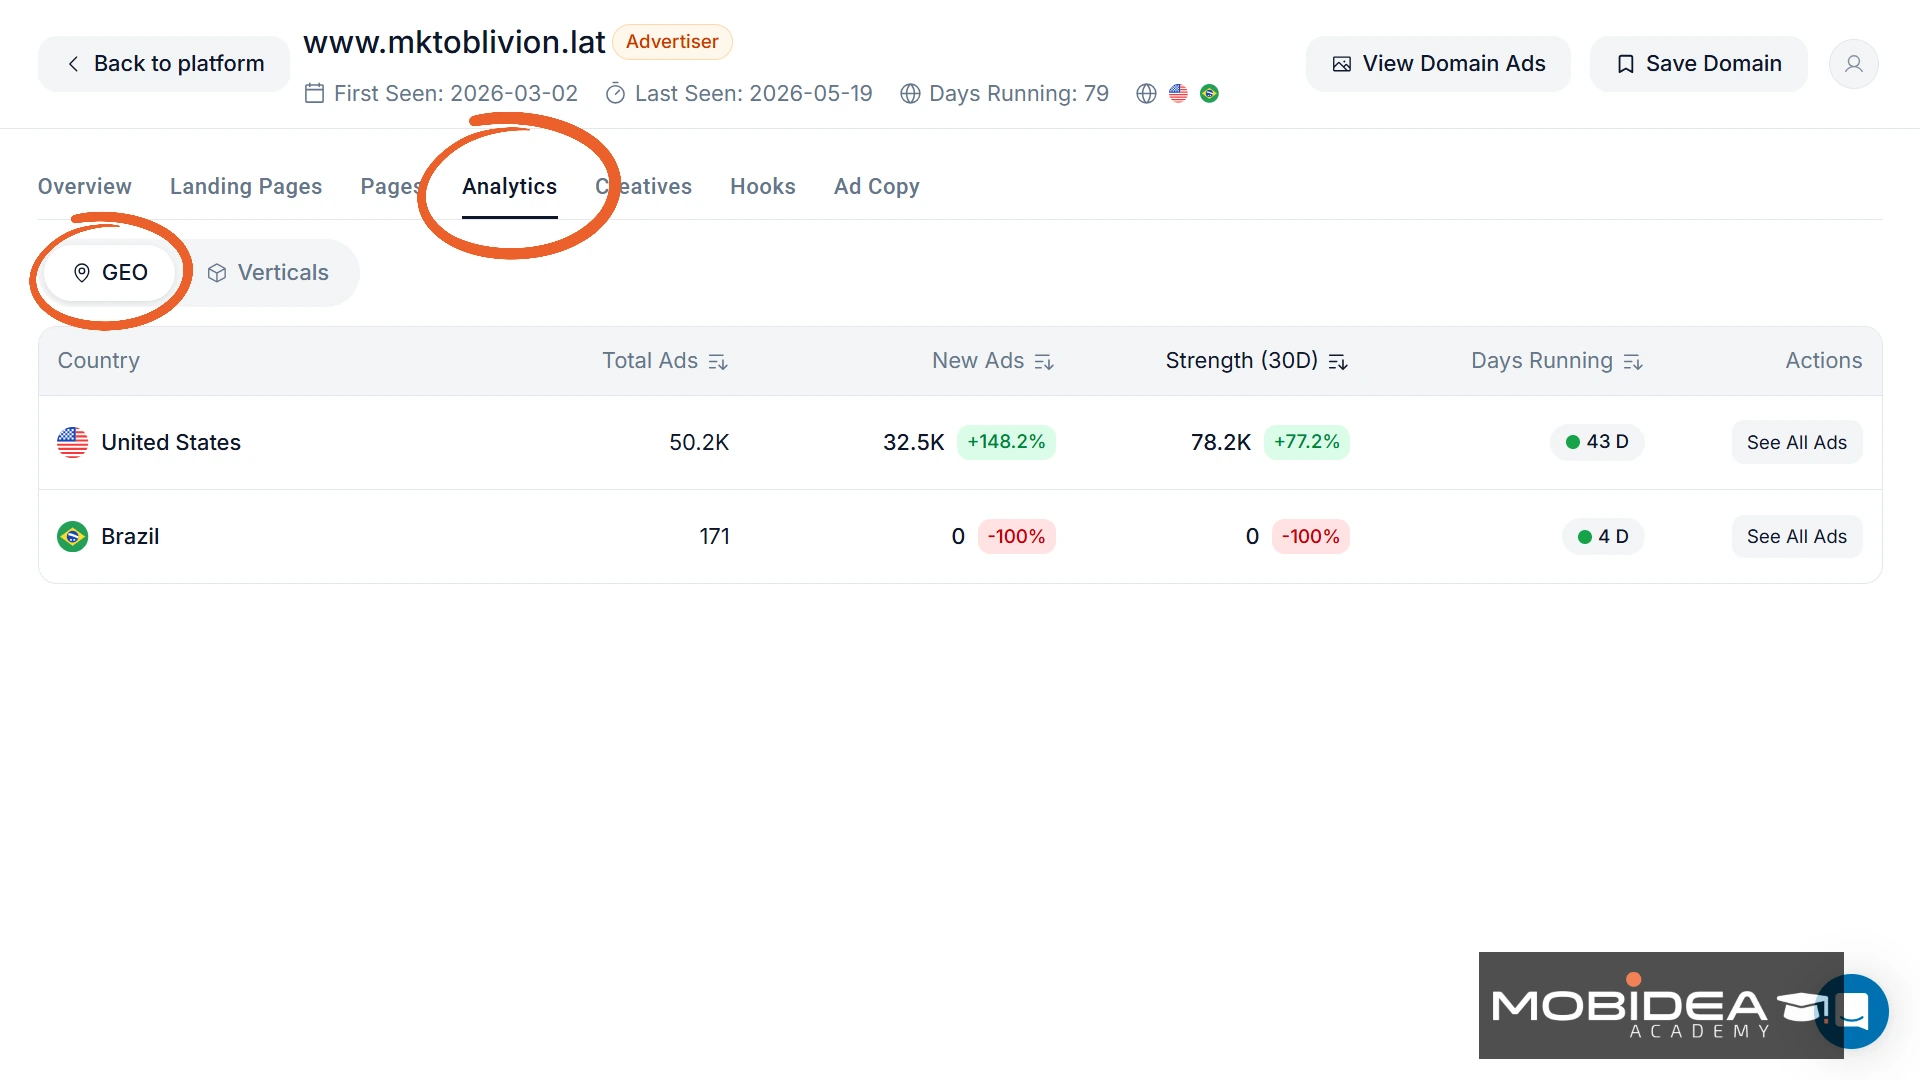Click Days Running: 79 text
This screenshot has width=1920, height=1080.
tap(1019, 93)
